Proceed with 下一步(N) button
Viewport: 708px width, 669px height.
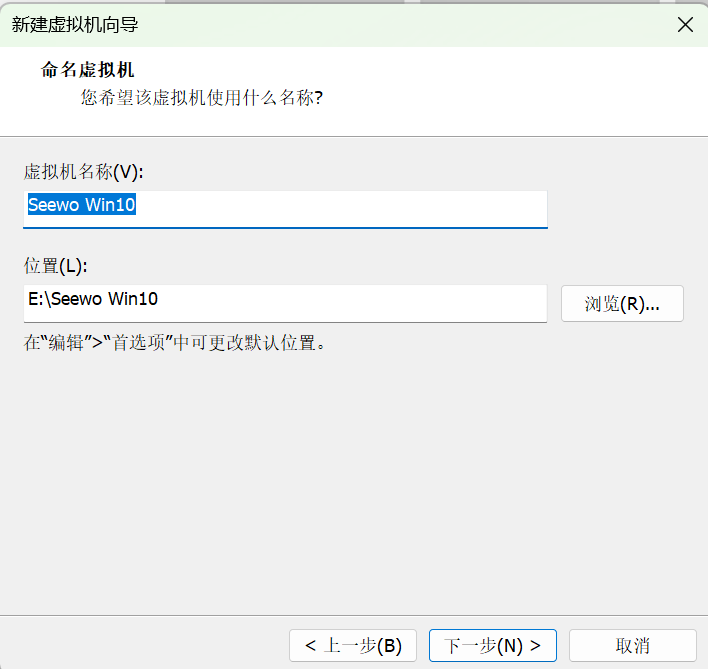[493, 646]
